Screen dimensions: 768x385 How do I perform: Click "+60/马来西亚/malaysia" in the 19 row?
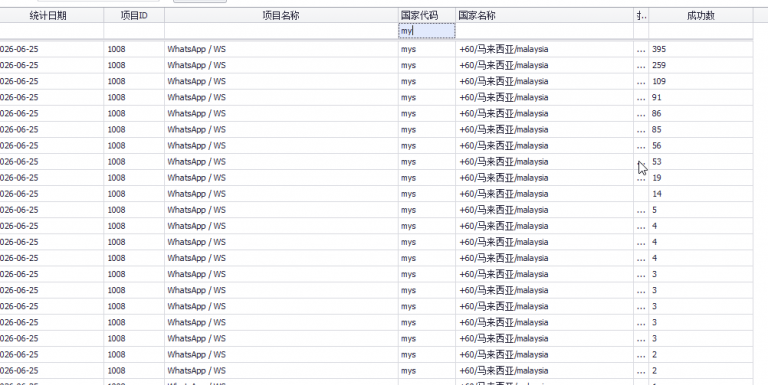(504, 178)
